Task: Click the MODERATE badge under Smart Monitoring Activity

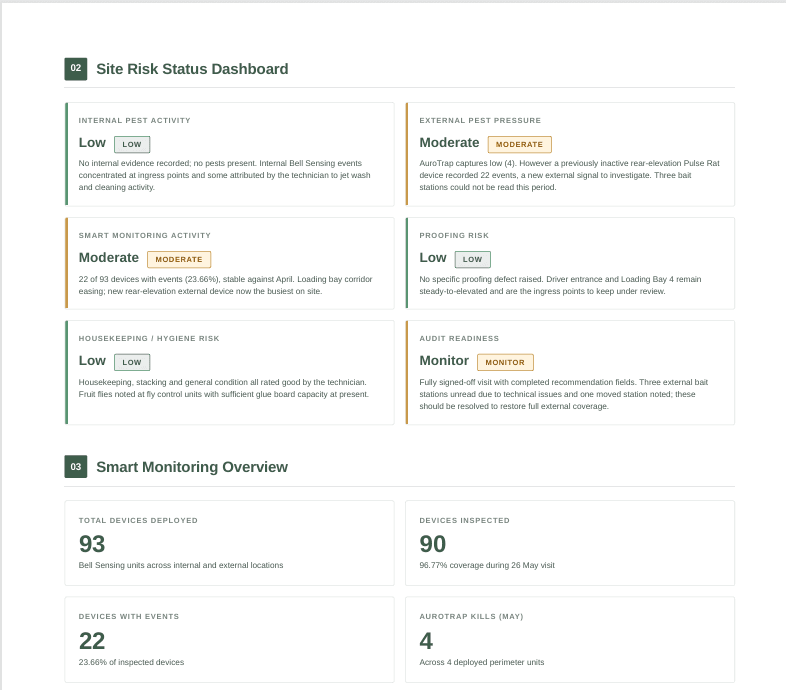Action: (x=179, y=259)
